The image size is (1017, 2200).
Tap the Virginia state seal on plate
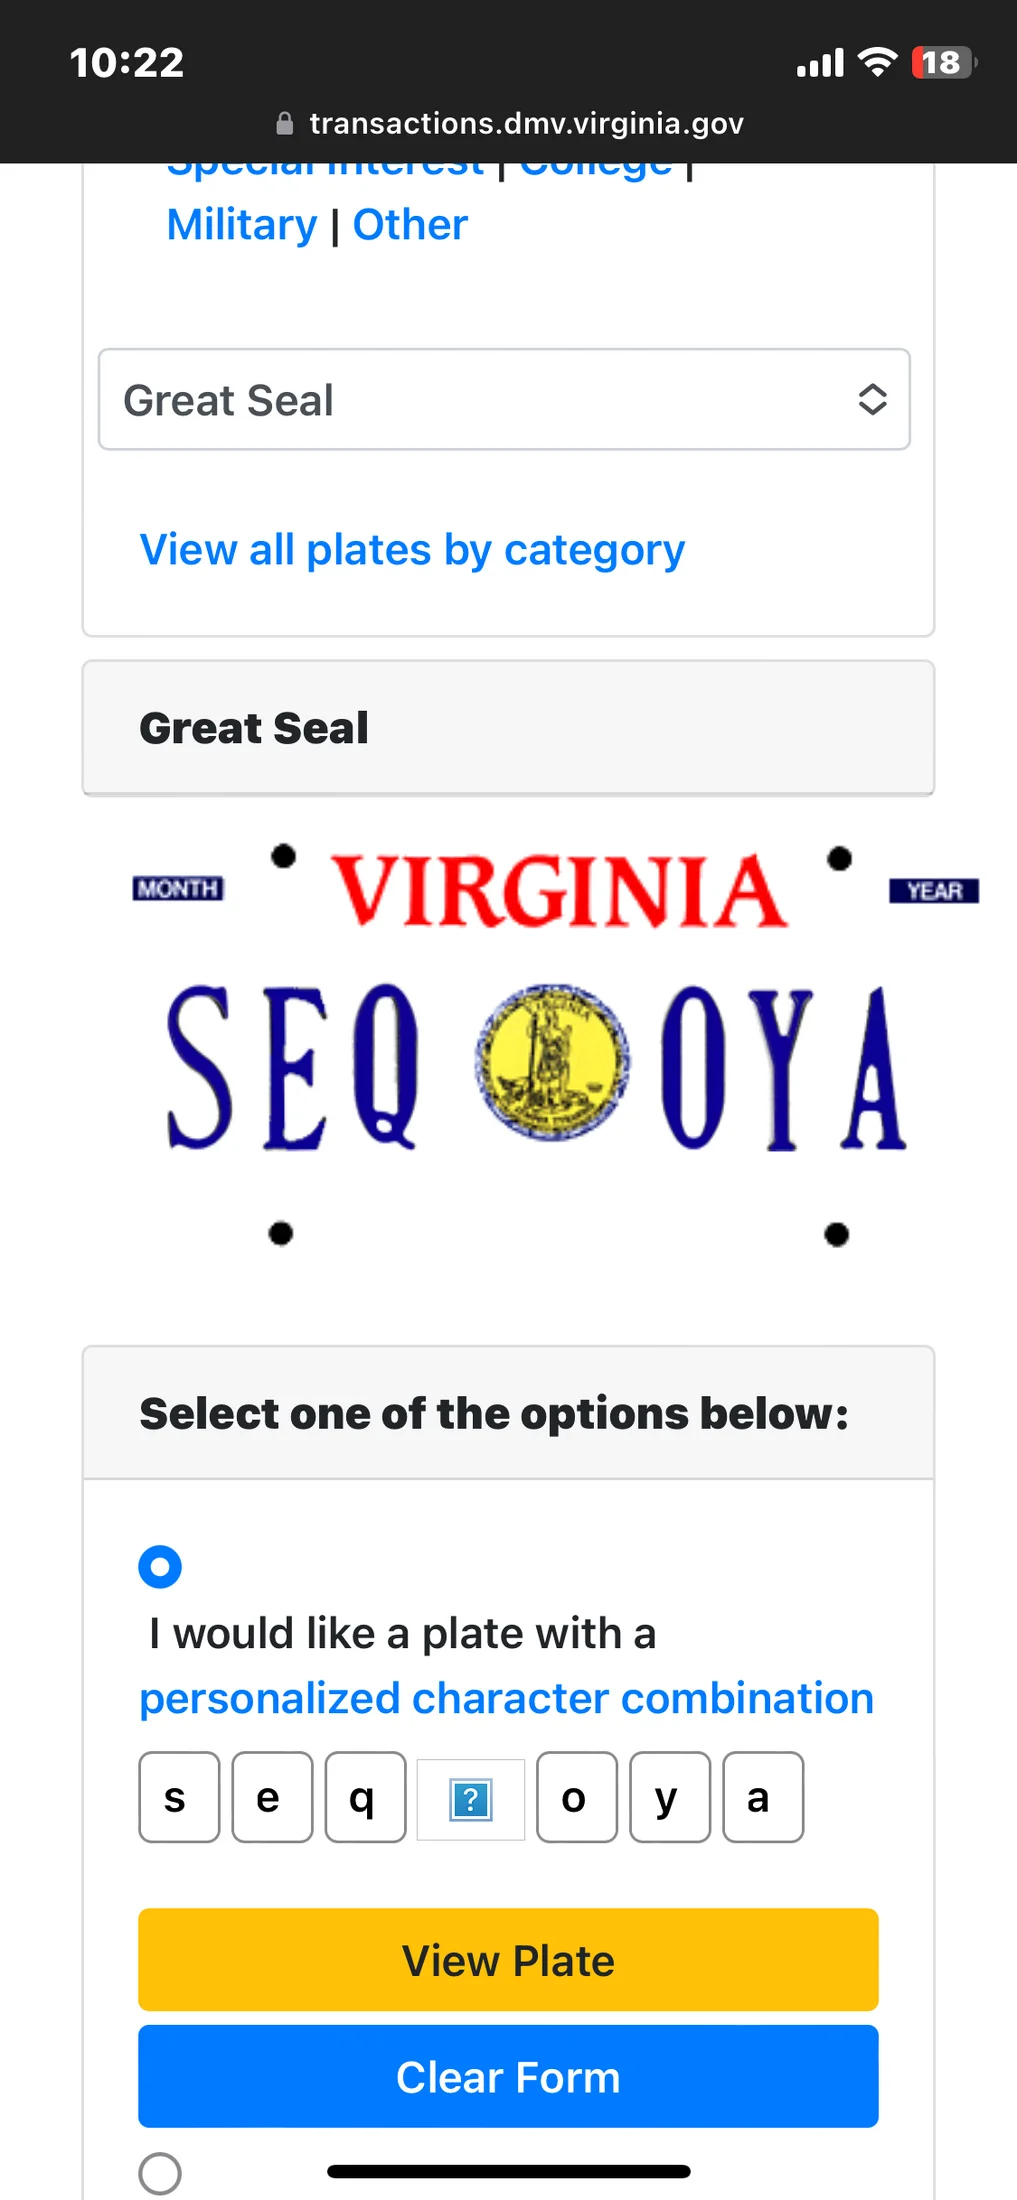point(552,1062)
